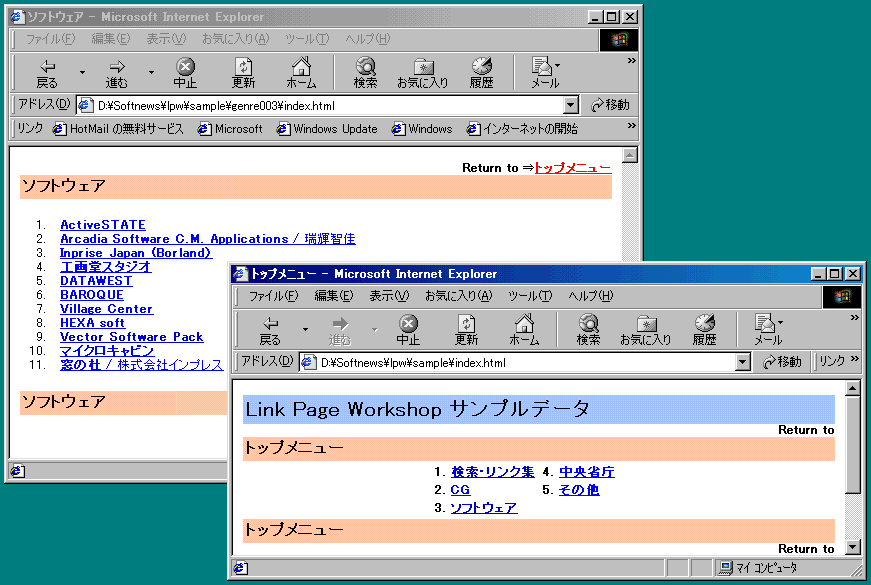The width and height of the screenshot is (871, 585).
Task: Open the 工画堂スタジオ link
Action: click(106, 267)
